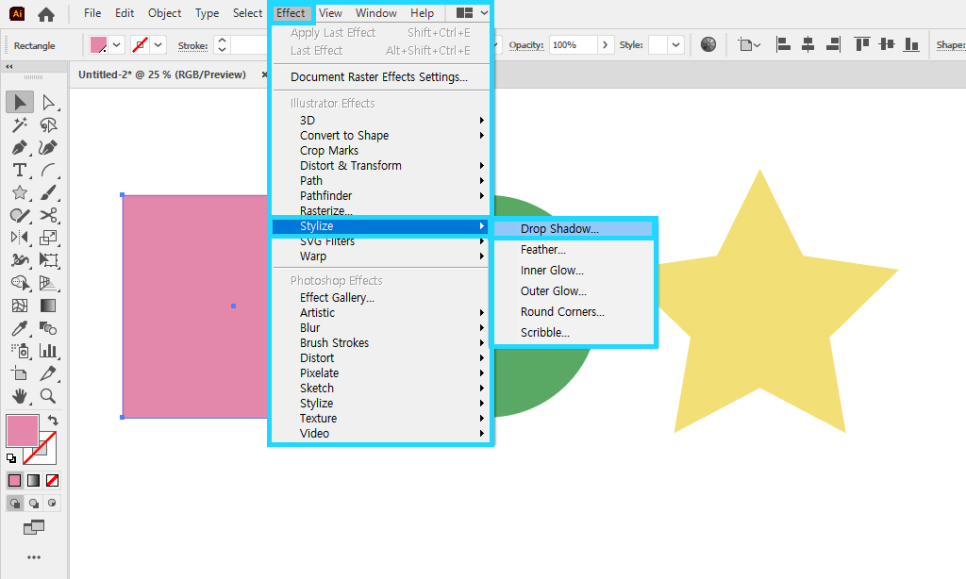The width and height of the screenshot is (966, 579).
Task: Select the Shape Builder tool
Action: coord(20,283)
